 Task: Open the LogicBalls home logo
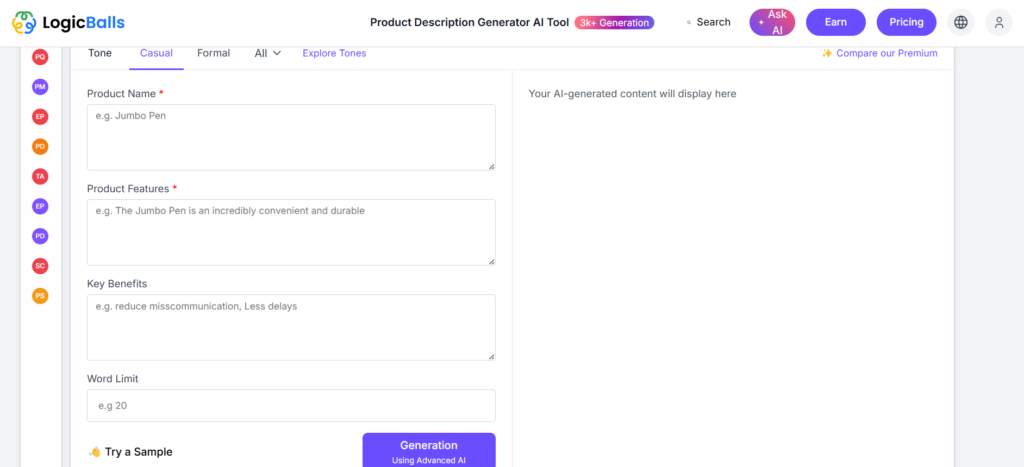[68, 23]
